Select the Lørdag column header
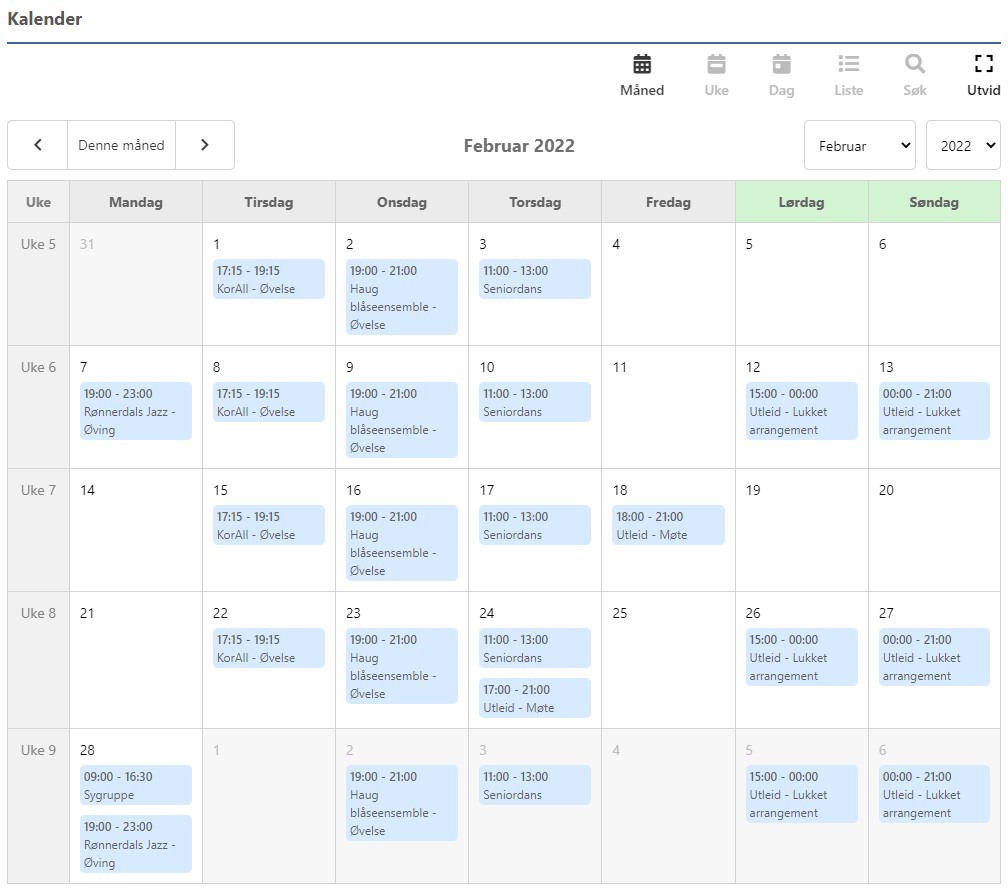Screen dimensions: 1008x896 pyautogui.click(x=801, y=202)
